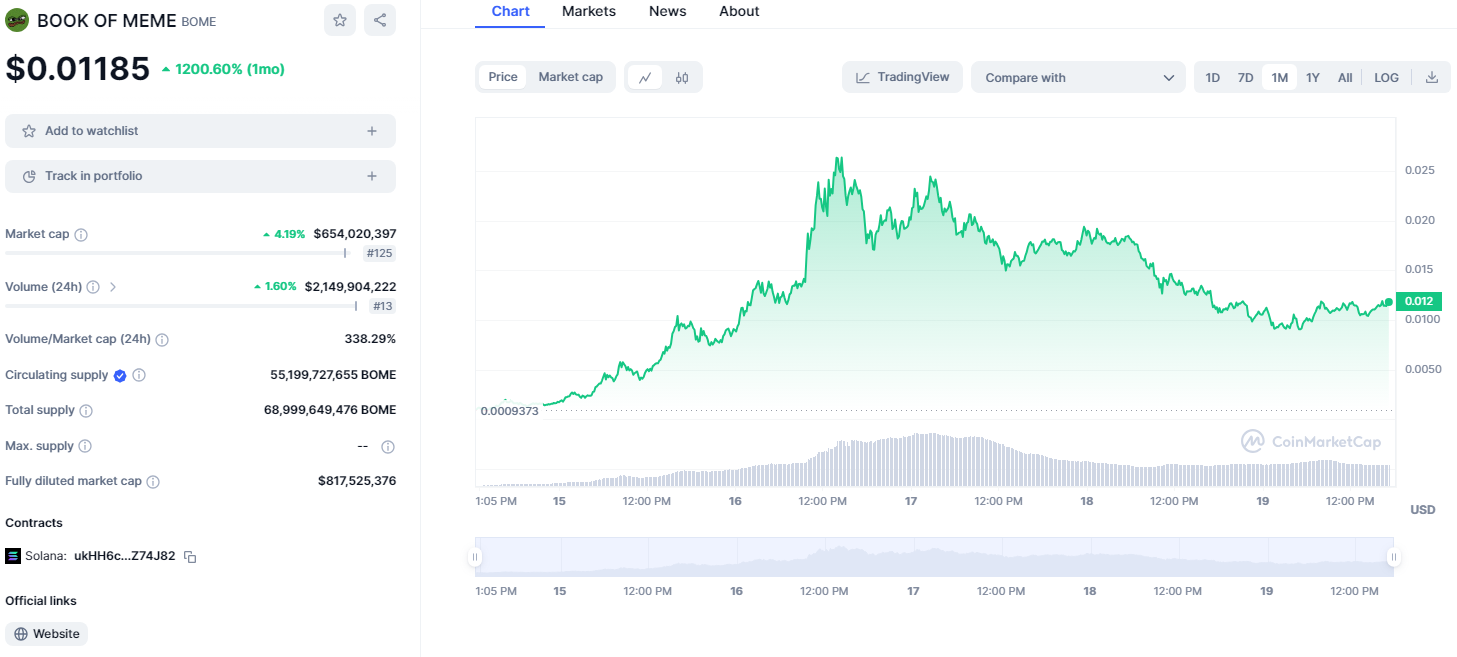The image size is (1457, 657).
Task: Toggle chart to Price view
Action: pyautogui.click(x=503, y=77)
